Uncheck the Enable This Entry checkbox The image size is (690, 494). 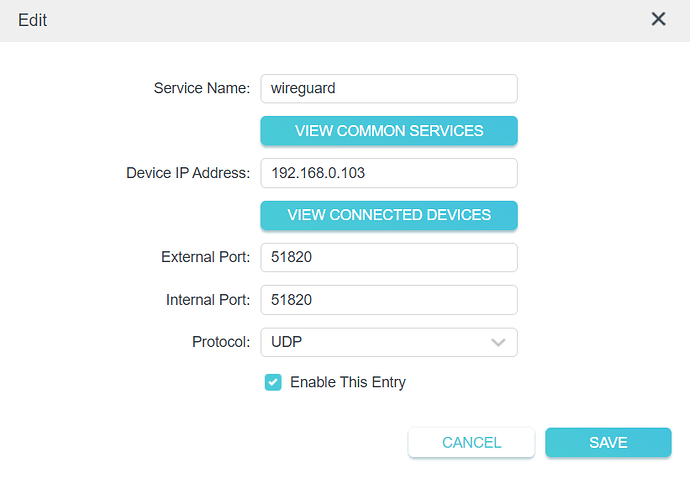point(273,382)
